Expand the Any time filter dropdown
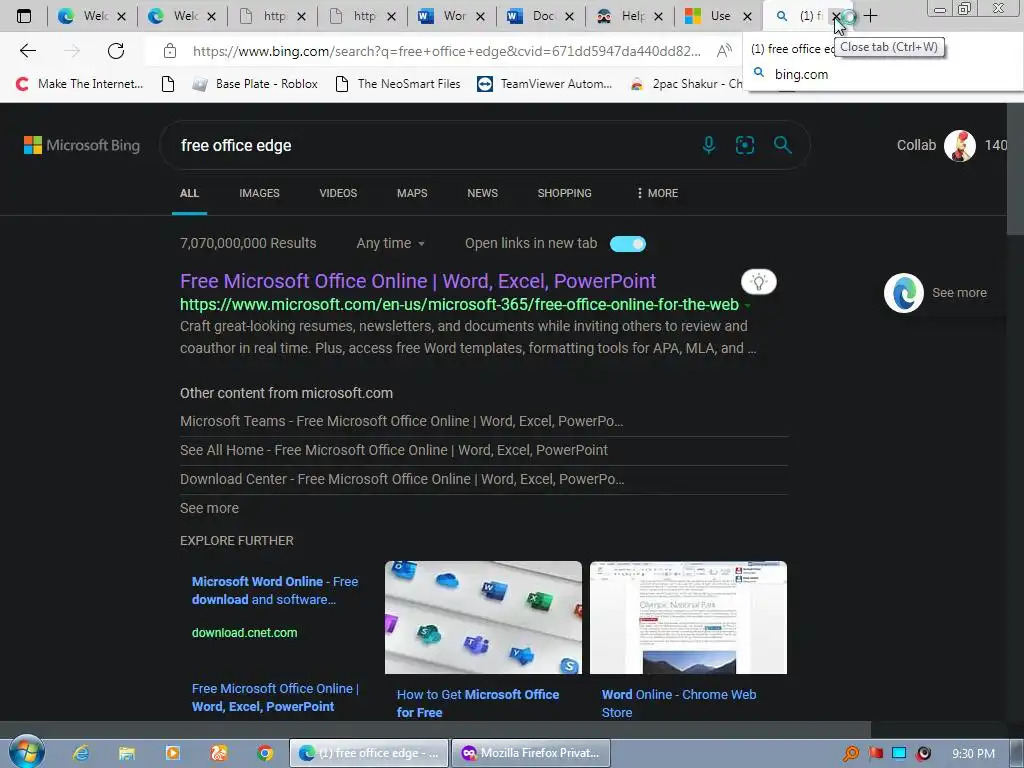 tap(391, 243)
